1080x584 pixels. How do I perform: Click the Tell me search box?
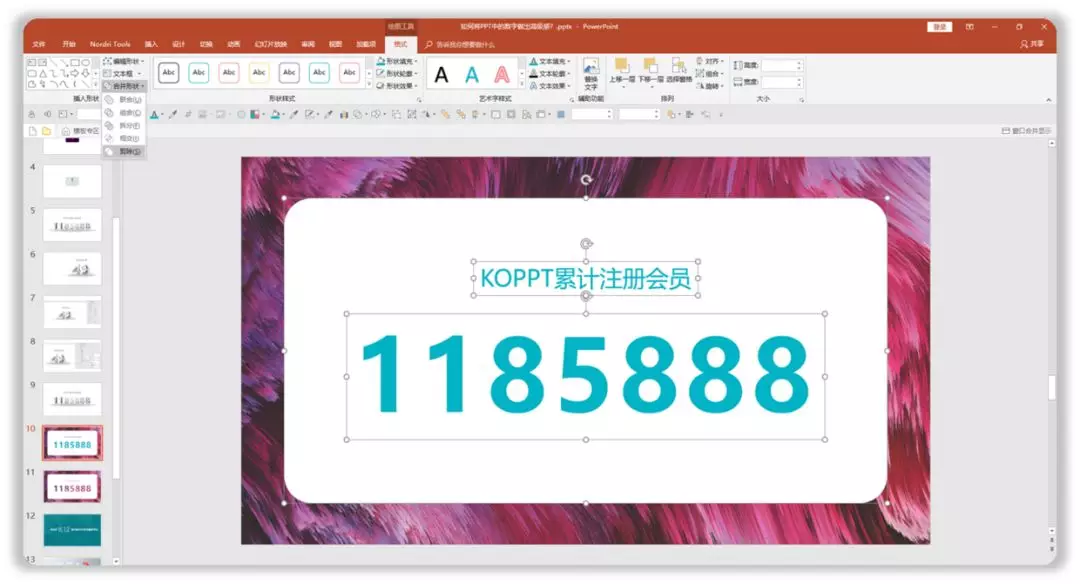(x=460, y=45)
